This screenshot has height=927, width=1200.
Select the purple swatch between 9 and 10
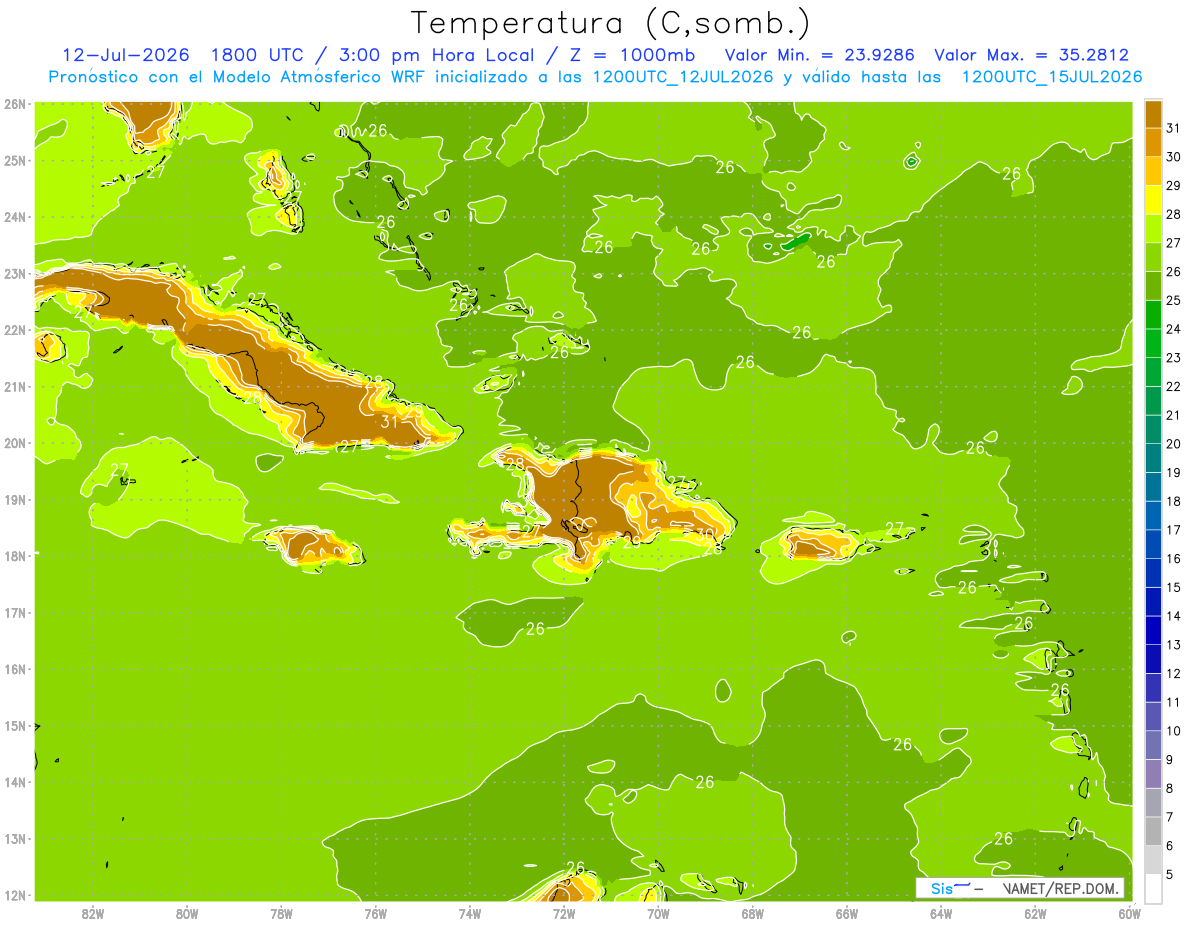pyautogui.click(x=1153, y=745)
